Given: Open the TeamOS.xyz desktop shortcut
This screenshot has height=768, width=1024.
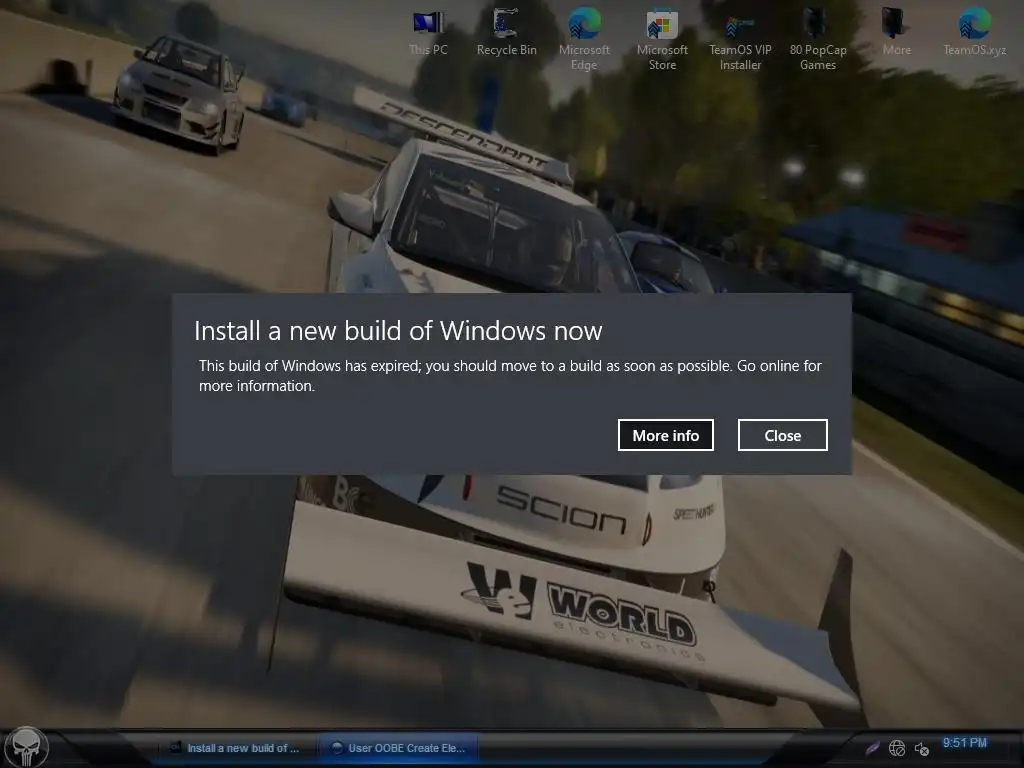Looking at the screenshot, I should pyautogui.click(x=974, y=33).
